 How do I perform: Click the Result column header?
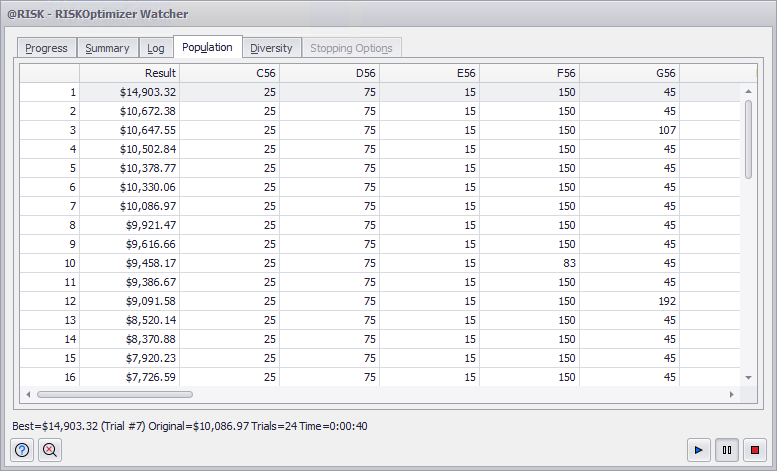tap(130, 73)
